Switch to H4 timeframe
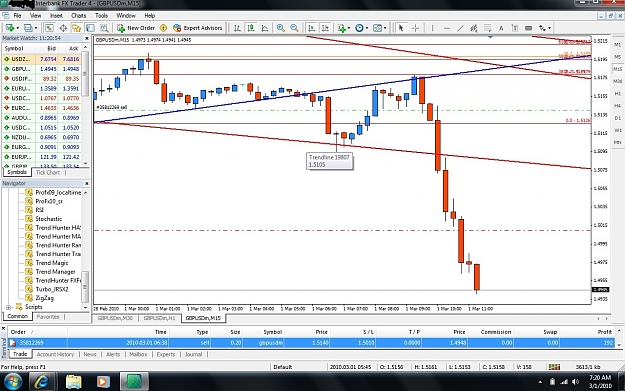Viewport: 625px width, 391px height. tap(617, 106)
